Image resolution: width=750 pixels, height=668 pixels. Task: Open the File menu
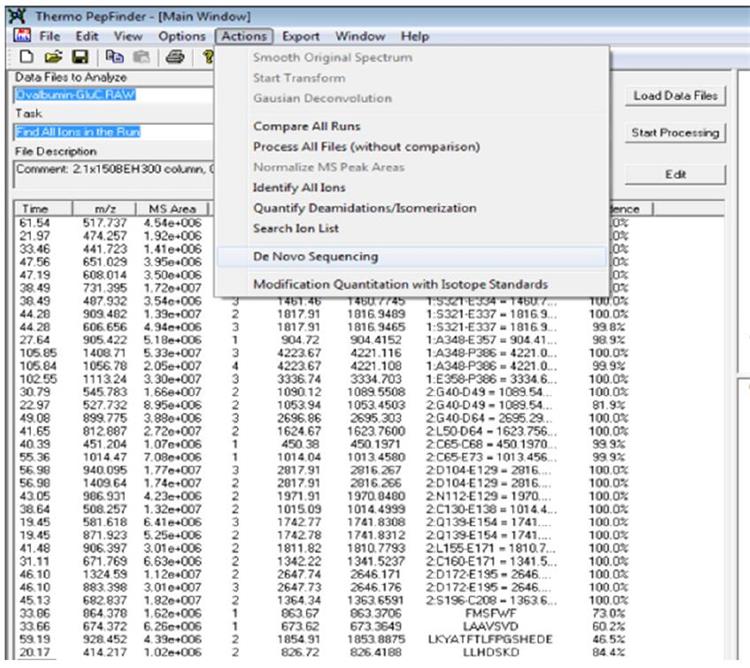pyautogui.click(x=50, y=36)
